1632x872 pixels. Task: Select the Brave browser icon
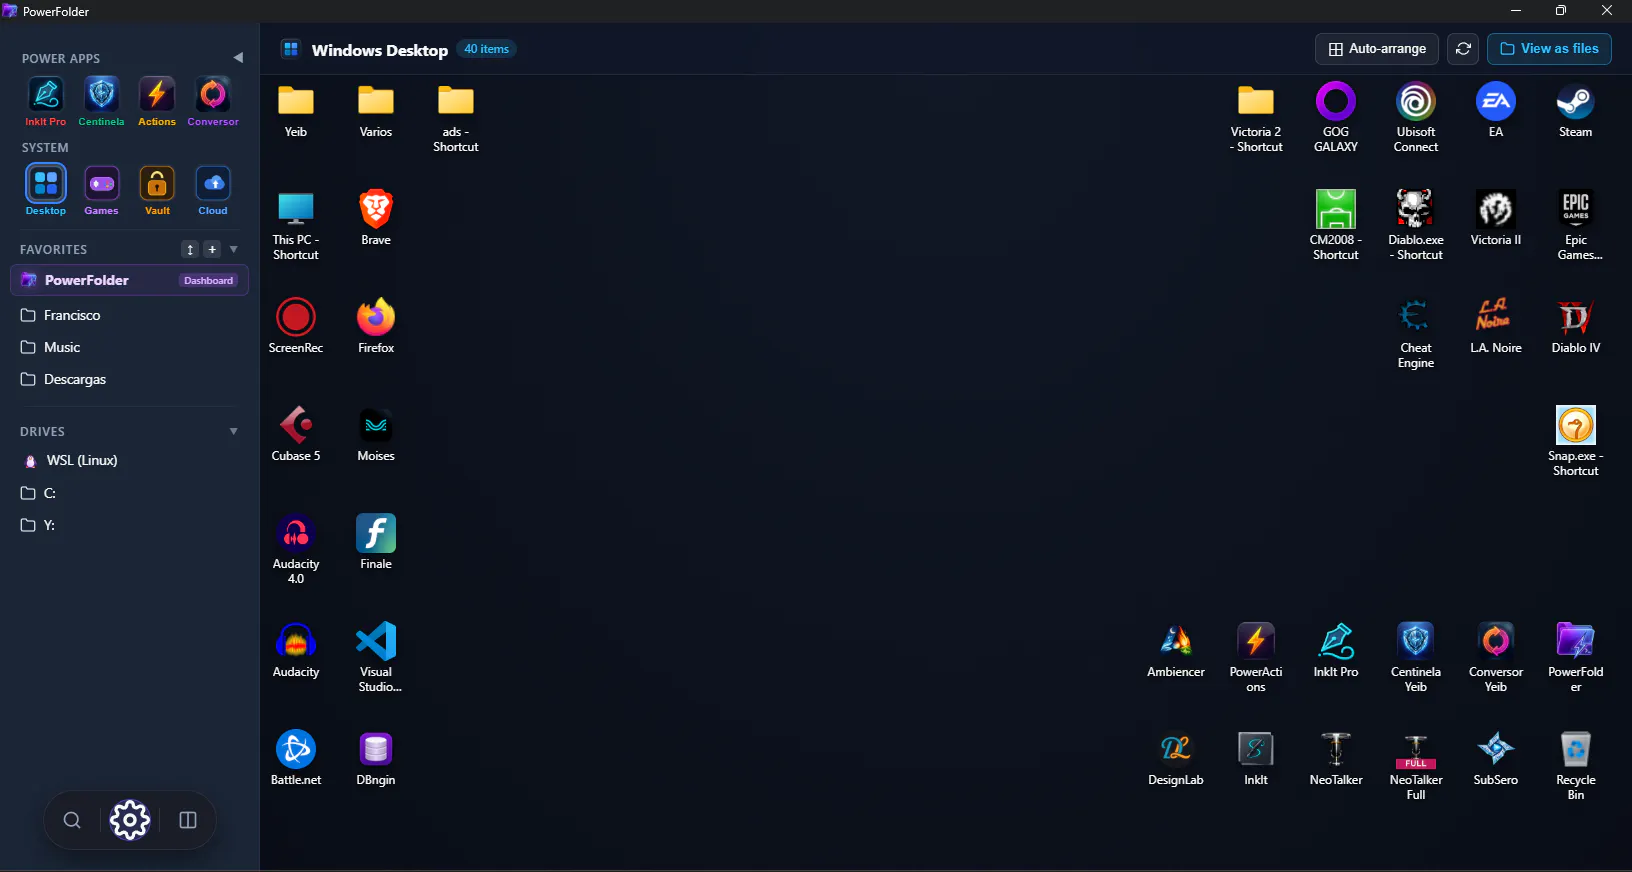point(376,218)
